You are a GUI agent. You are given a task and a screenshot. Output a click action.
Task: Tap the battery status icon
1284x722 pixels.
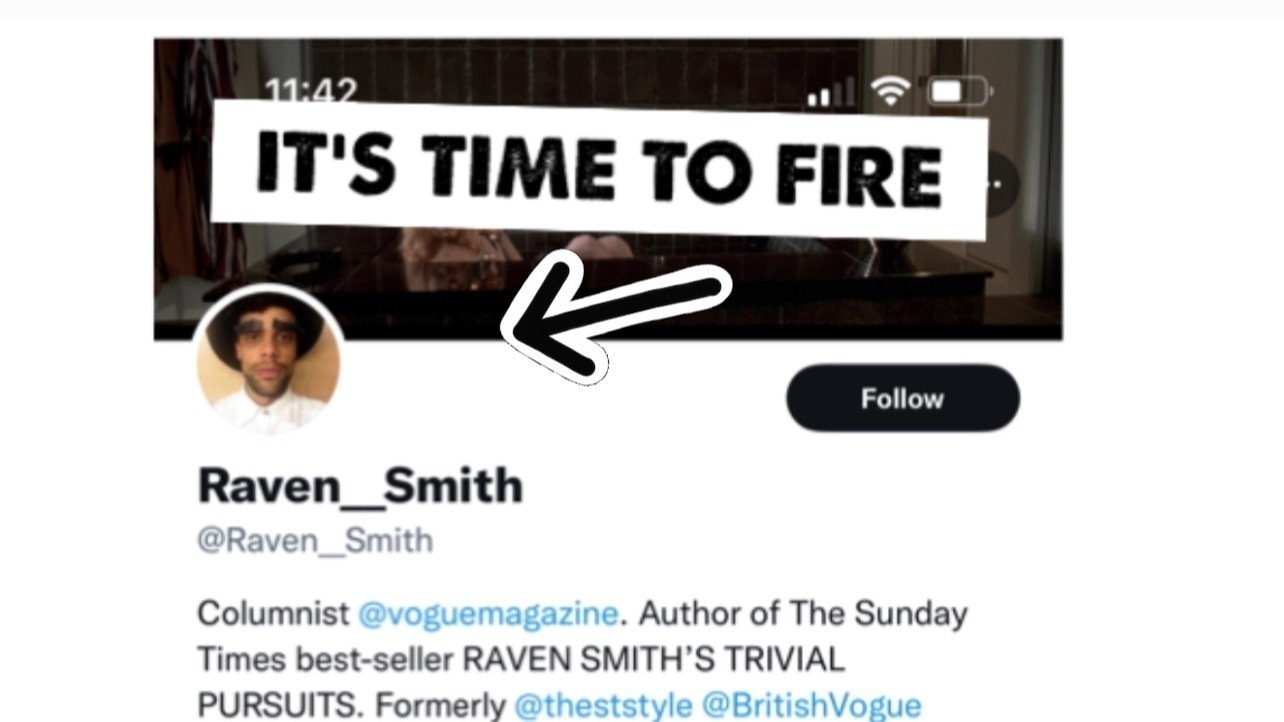click(x=956, y=91)
